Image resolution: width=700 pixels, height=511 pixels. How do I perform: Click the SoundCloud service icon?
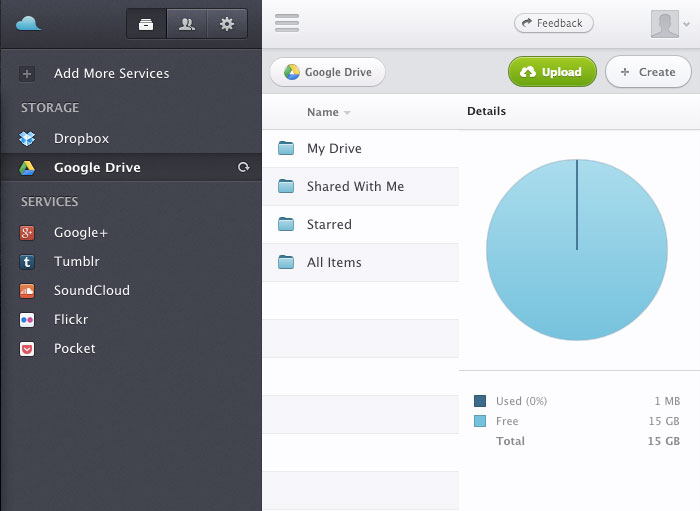tap(28, 291)
